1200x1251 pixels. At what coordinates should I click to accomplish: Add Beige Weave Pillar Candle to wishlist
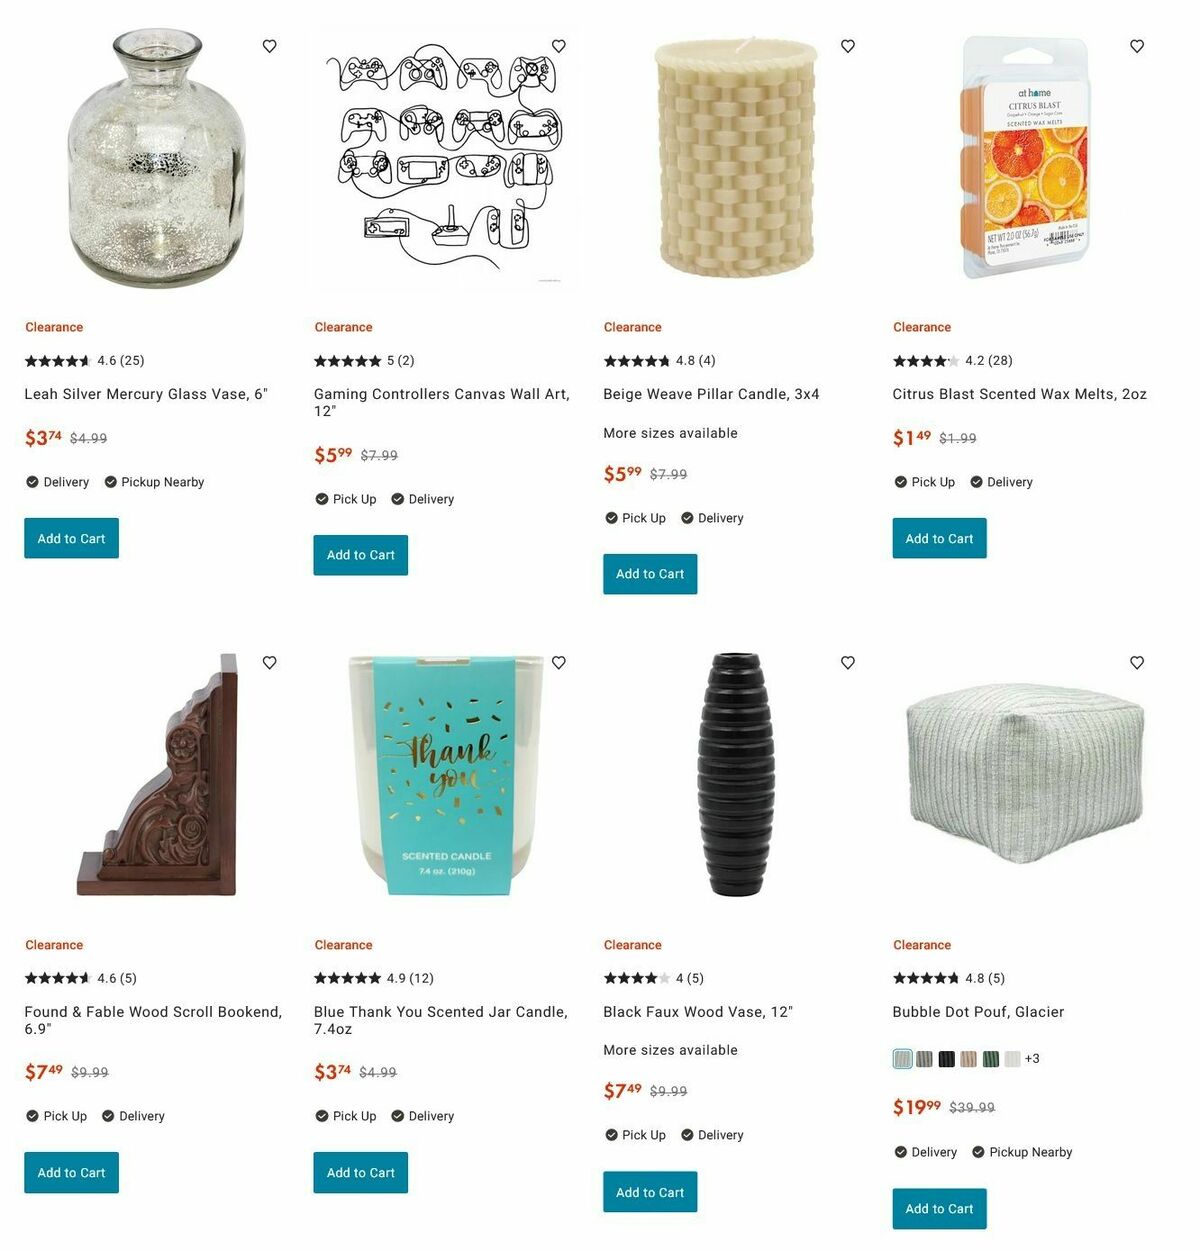tap(848, 46)
